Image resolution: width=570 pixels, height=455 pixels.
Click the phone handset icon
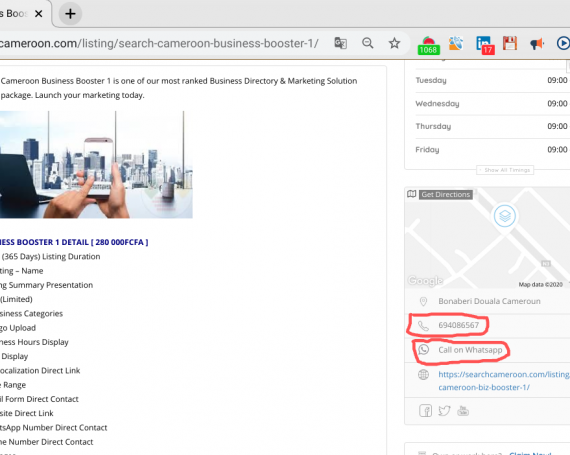[x=424, y=325]
